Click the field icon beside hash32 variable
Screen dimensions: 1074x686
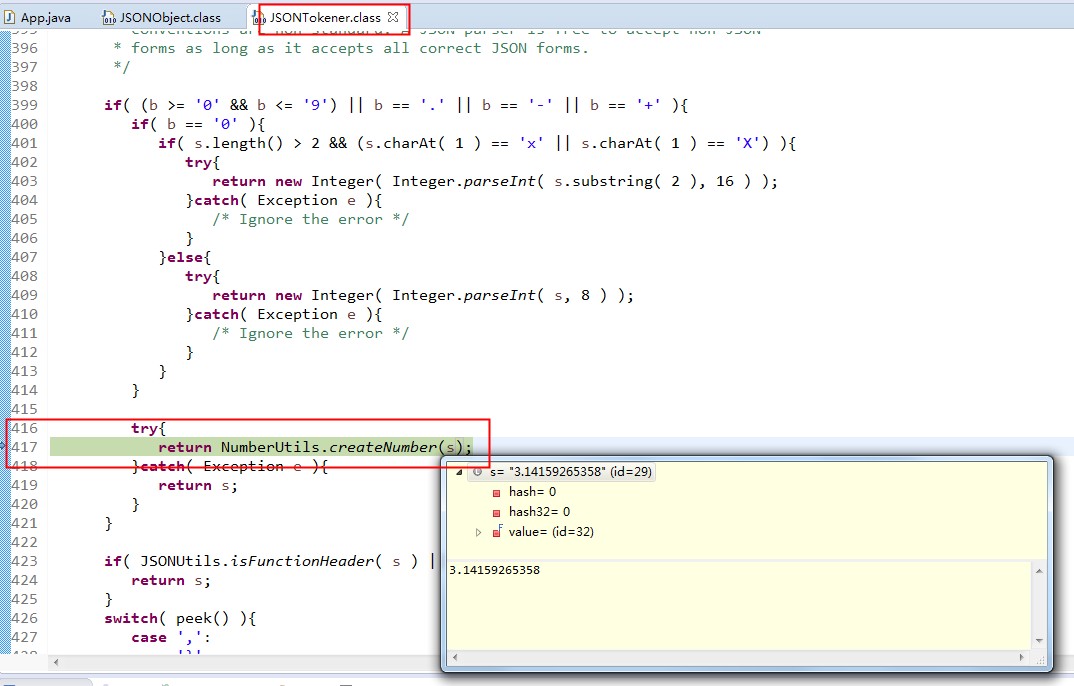497,512
